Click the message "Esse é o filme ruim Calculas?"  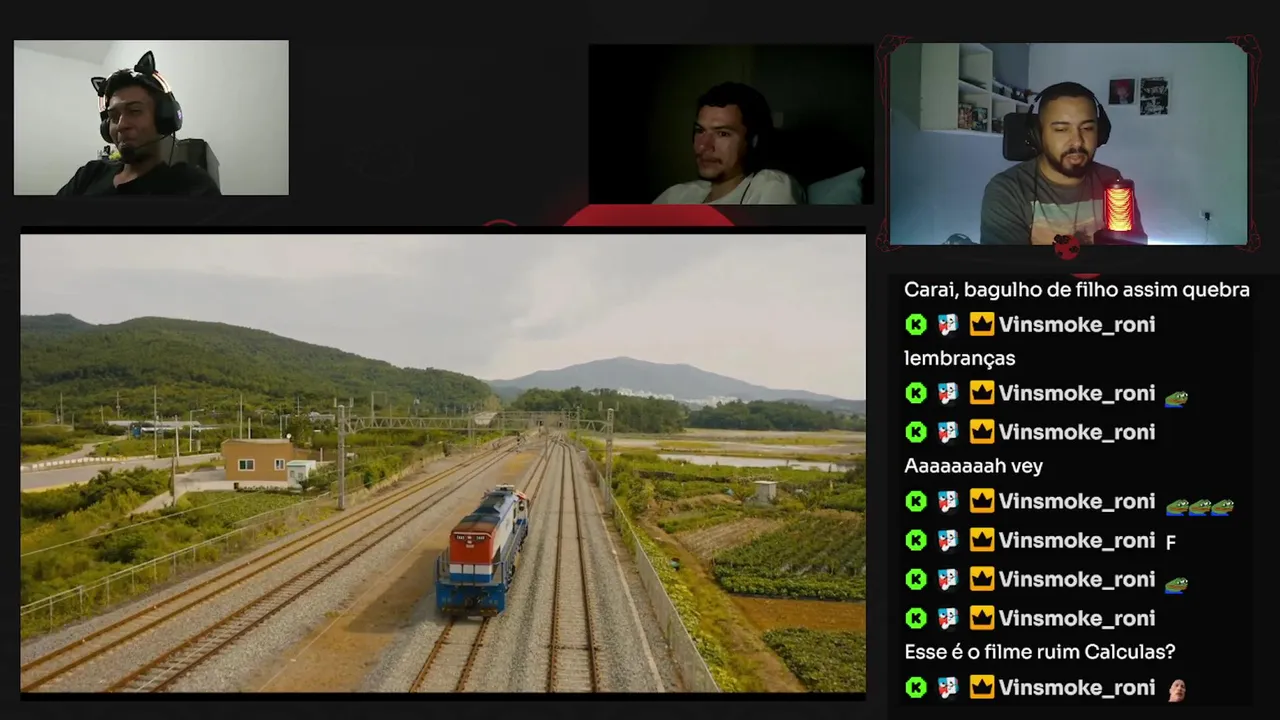(x=1040, y=652)
